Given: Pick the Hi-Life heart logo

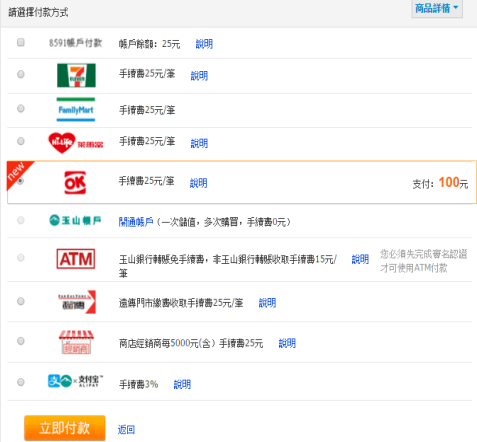Looking at the screenshot, I should click(x=76, y=143).
